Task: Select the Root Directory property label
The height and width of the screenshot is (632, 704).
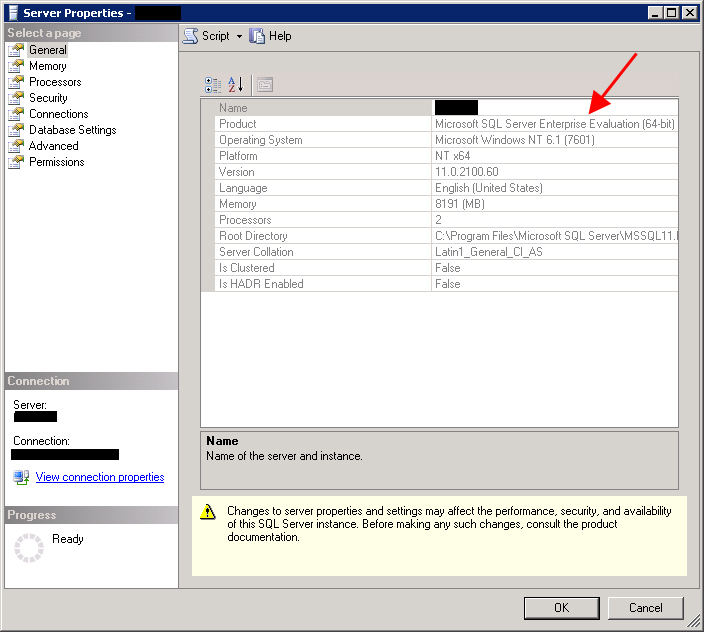Action: point(253,236)
